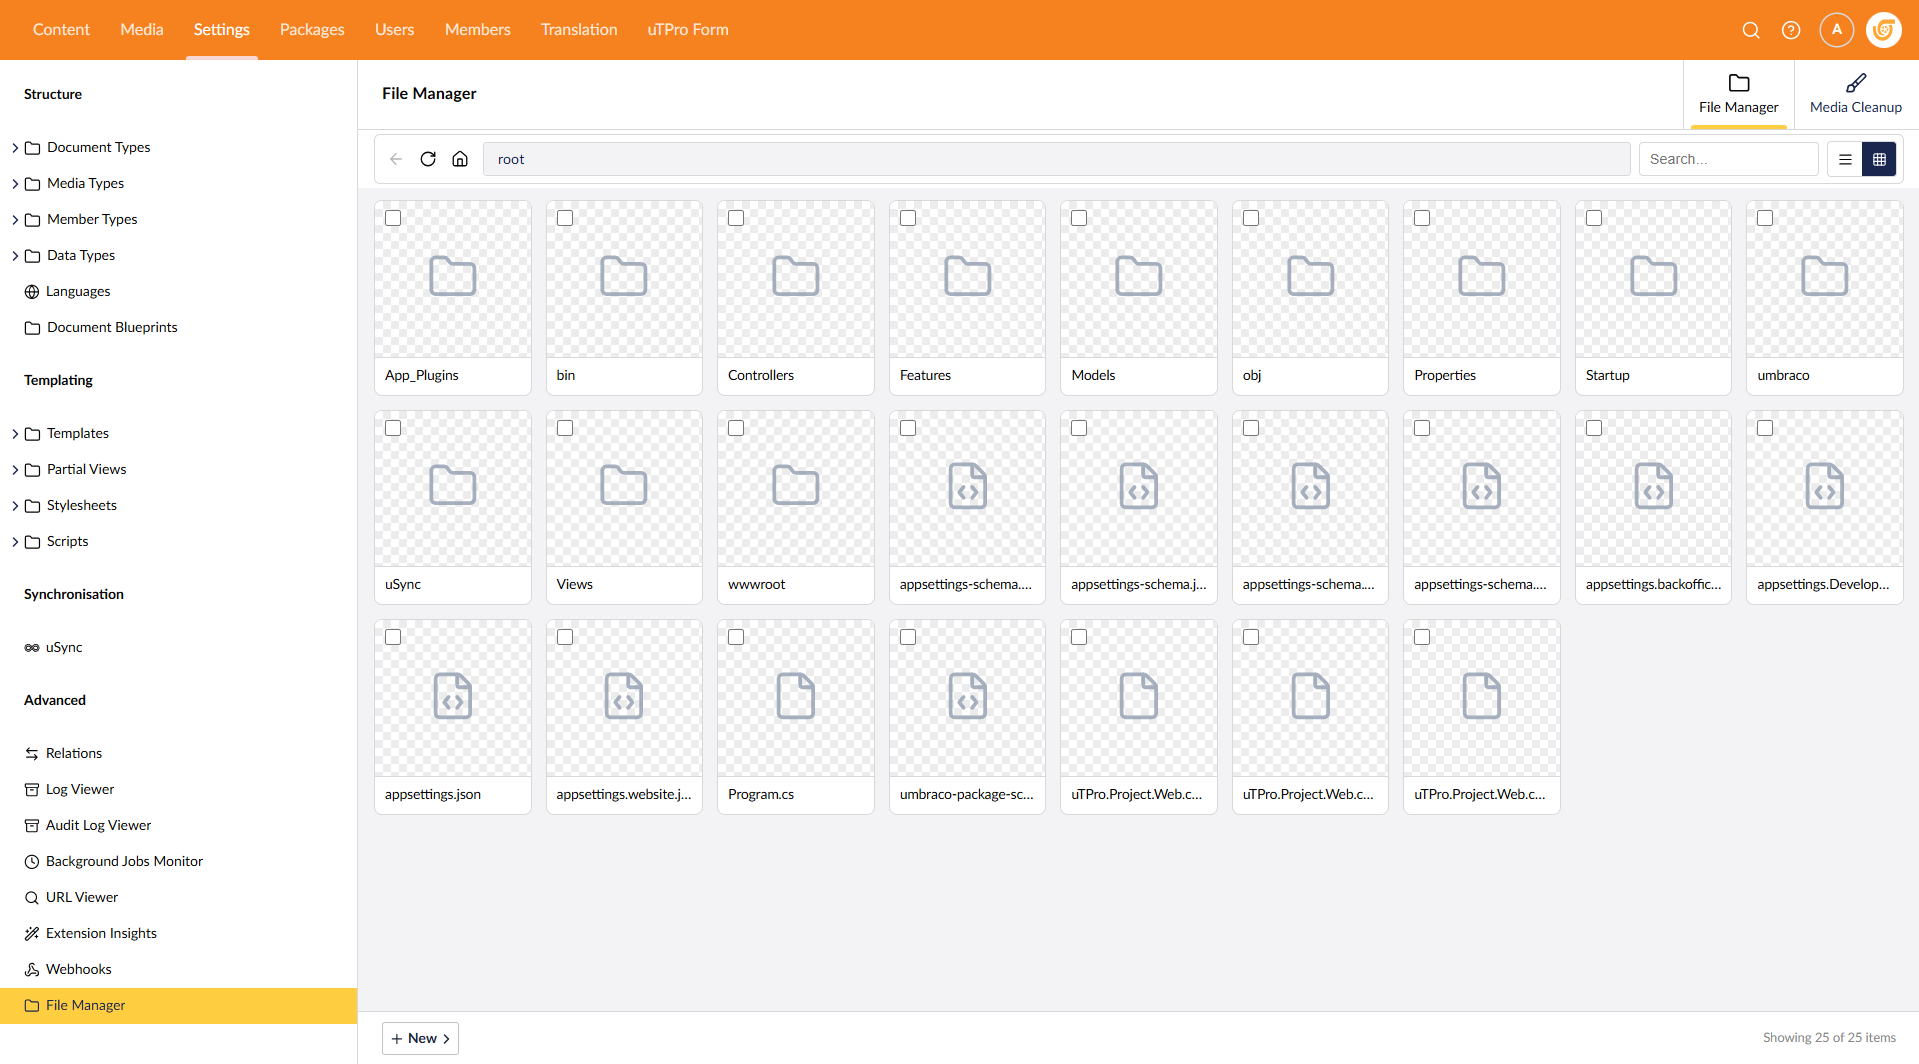Open Background Jobs Monitor
The width and height of the screenshot is (1919, 1064).
pyautogui.click(x=114, y=861)
